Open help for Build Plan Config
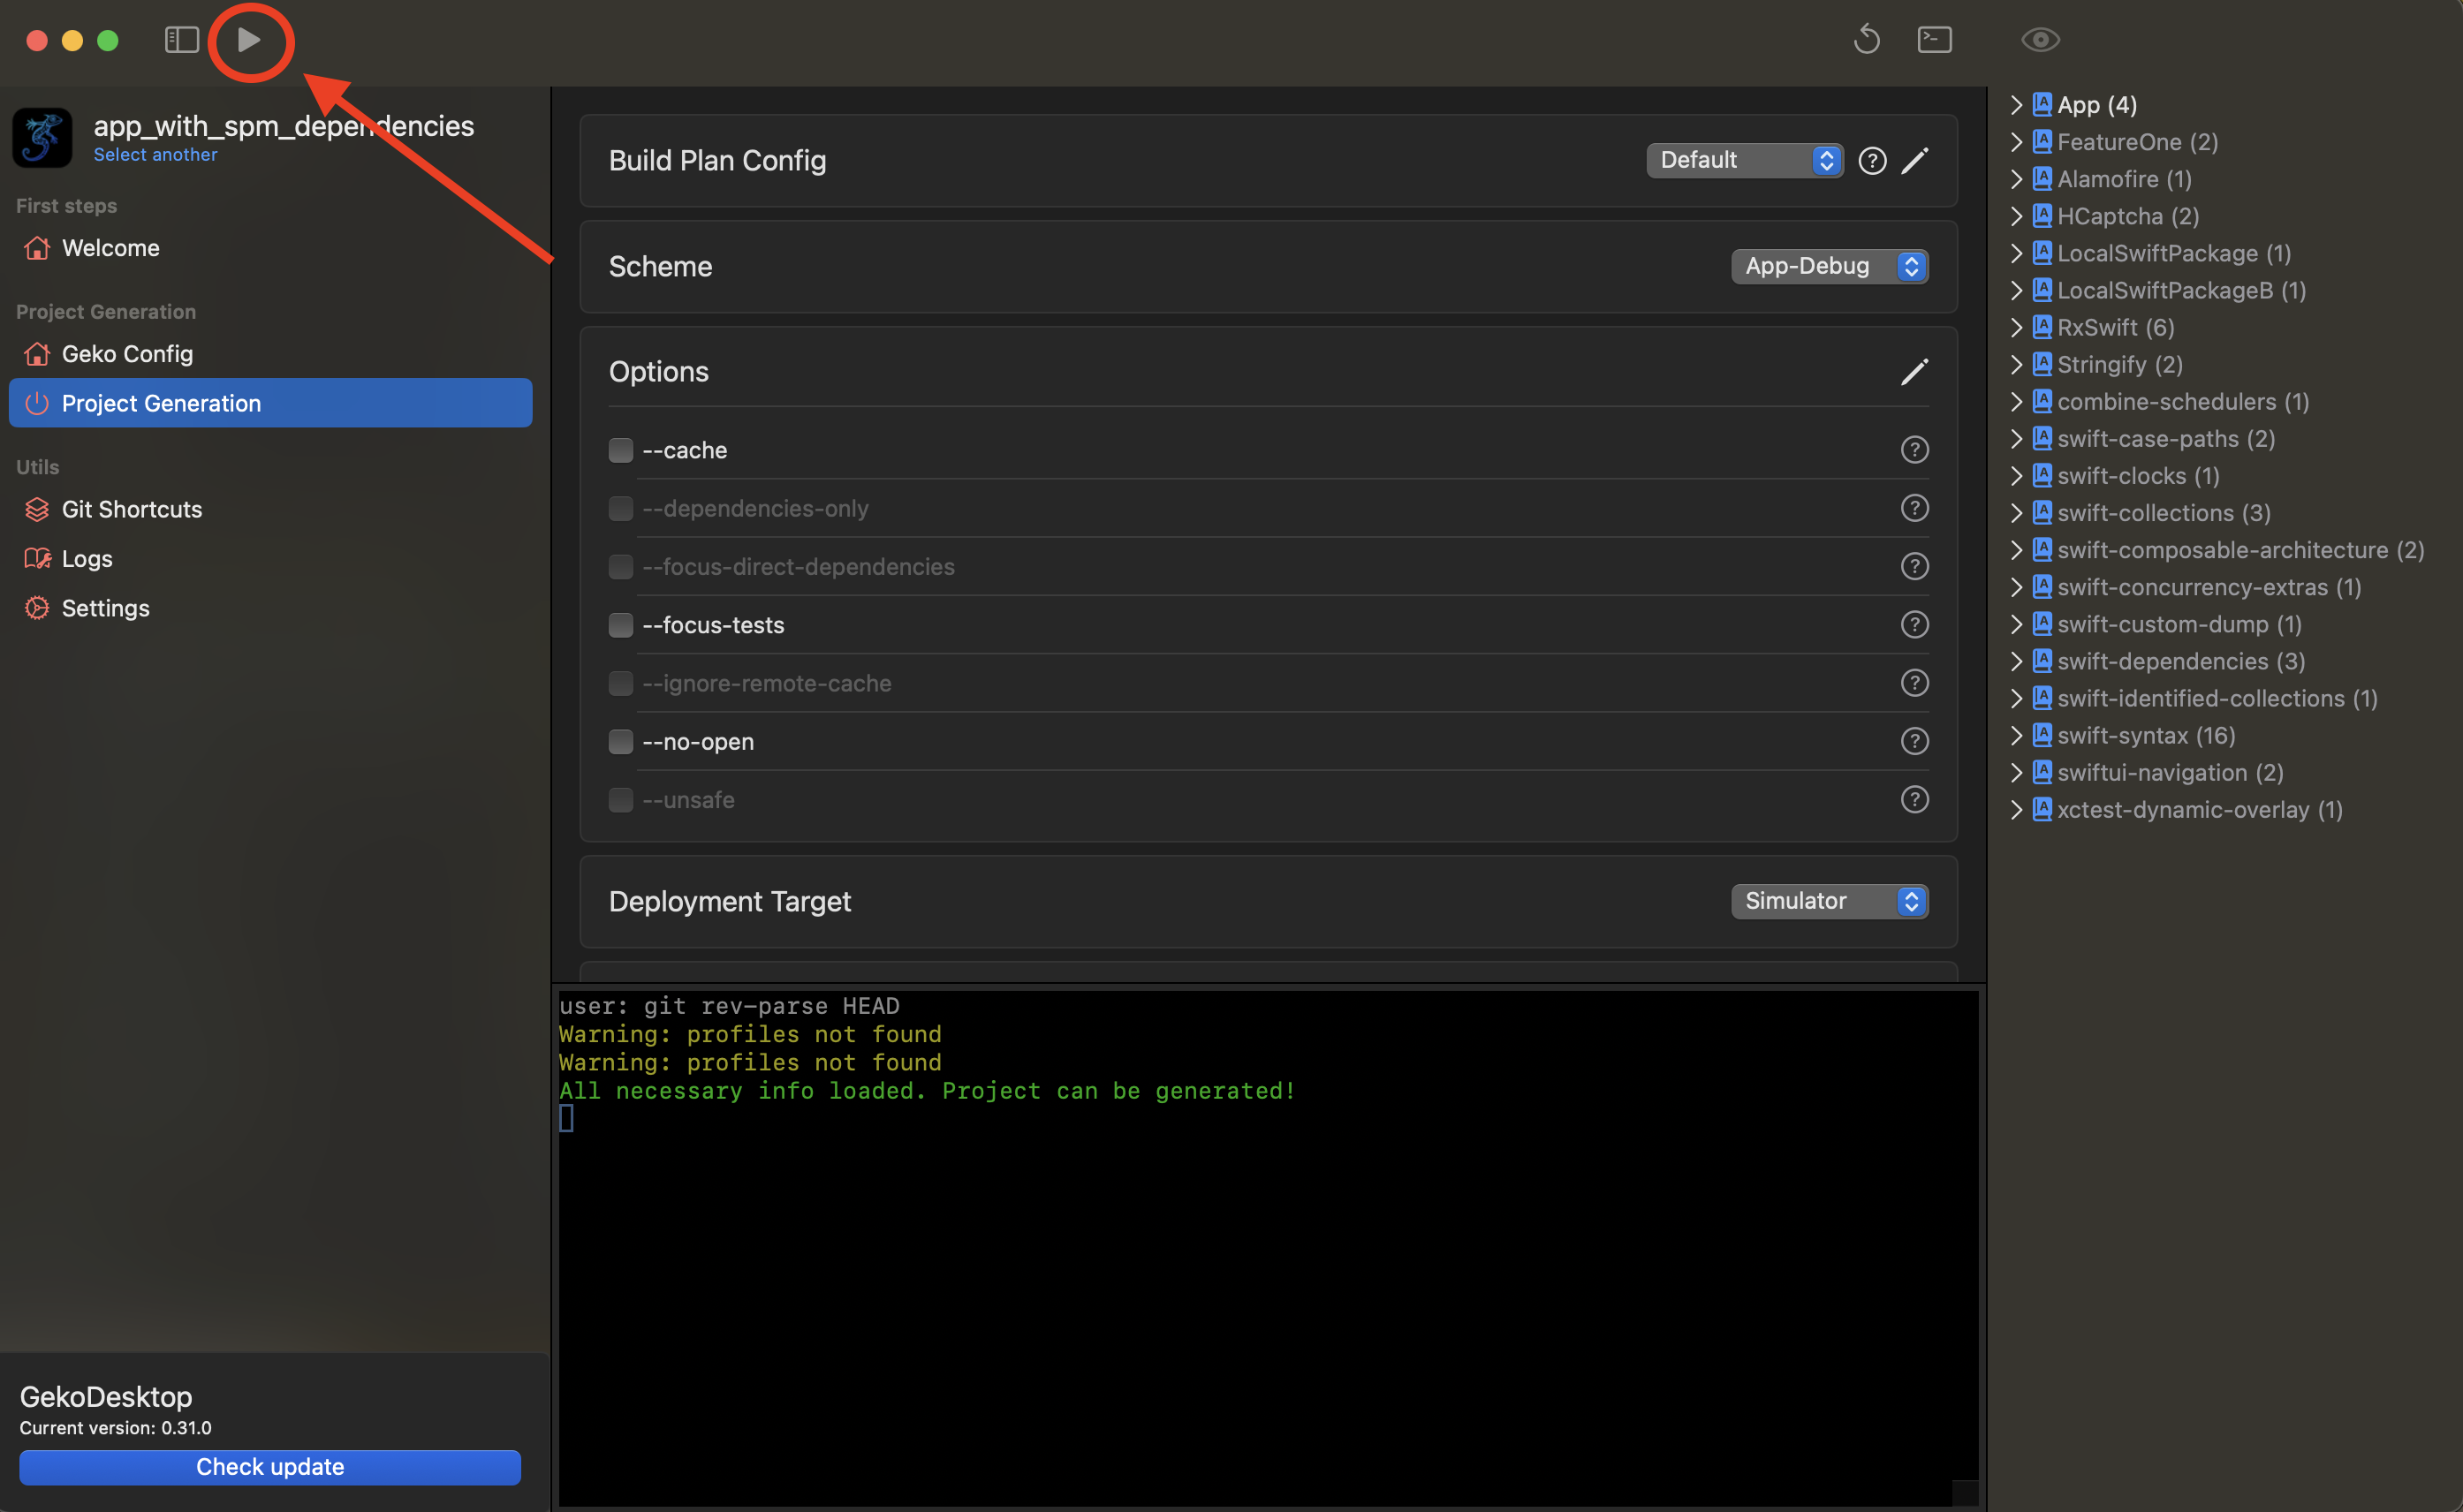The width and height of the screenshot is (2463, 1512). (1872, 161)
